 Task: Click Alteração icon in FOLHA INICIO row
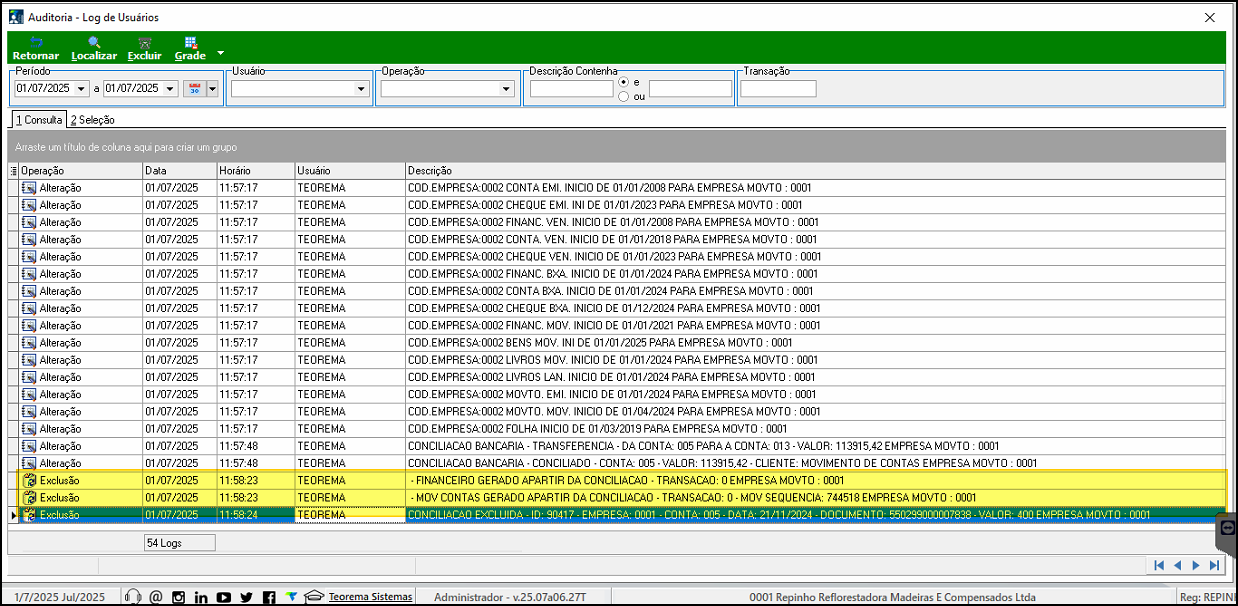(x=29, y=428)
